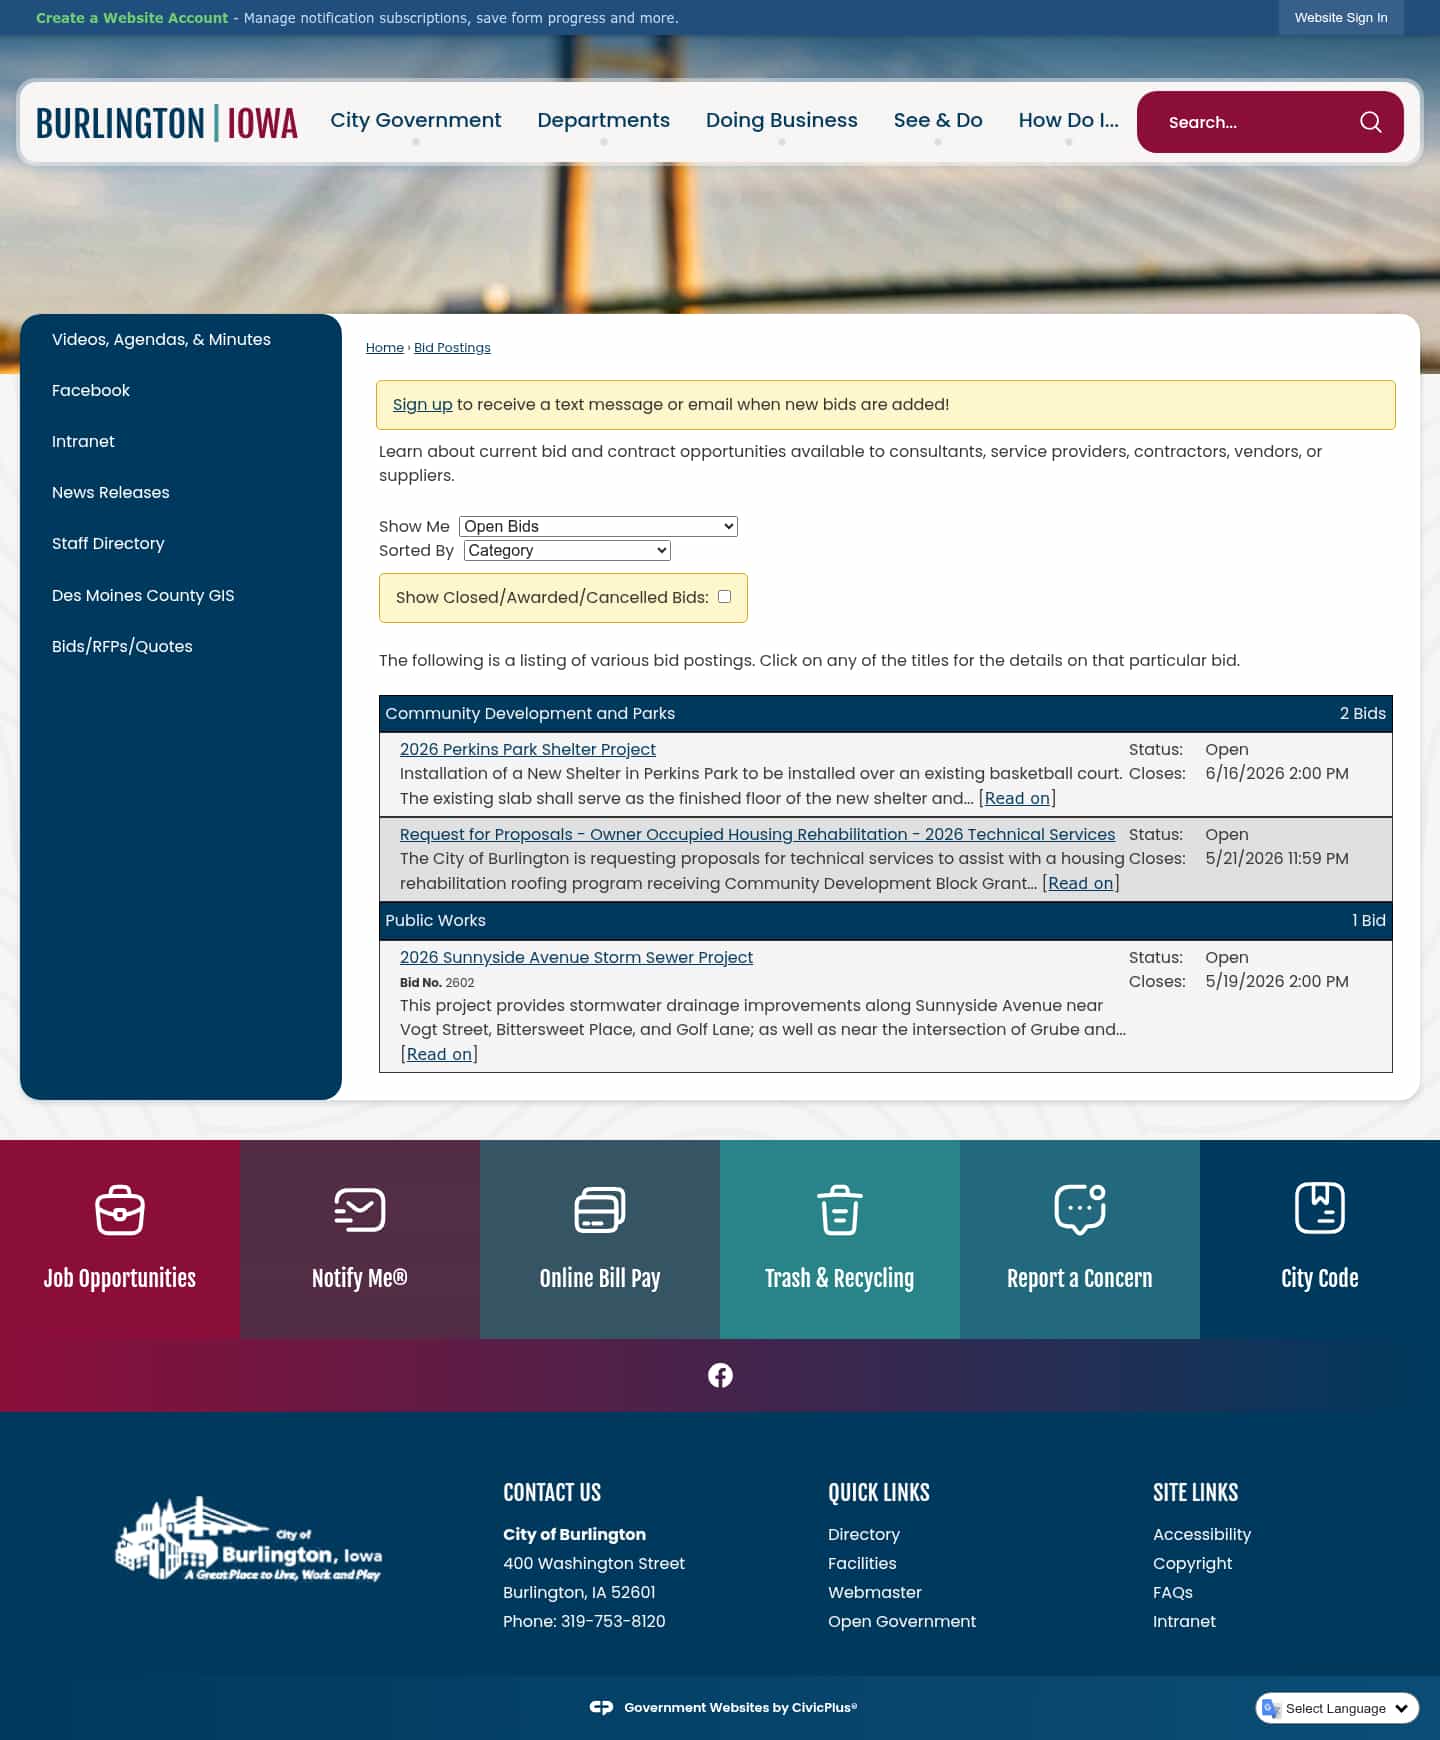1440x1740 pixels.
Task: Click Government Websites by CivicPlus link
Action: (740, 1707)
